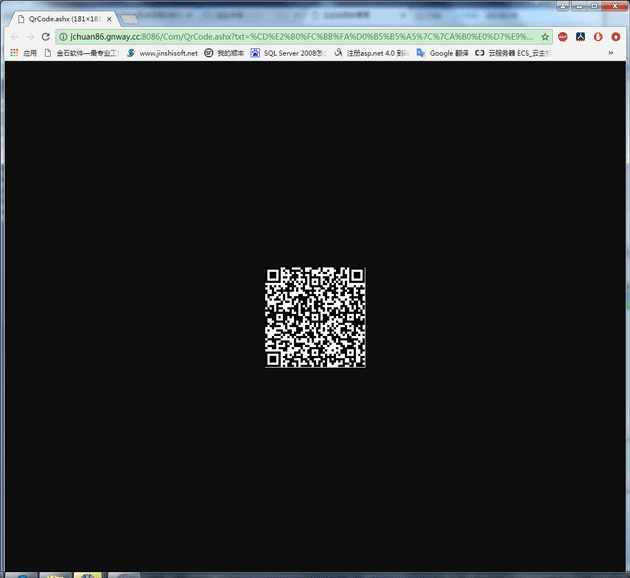Viewport: 630px width, 578px height.
Task: Bookmark this page with the star icon
Action: tap(545, 36)
